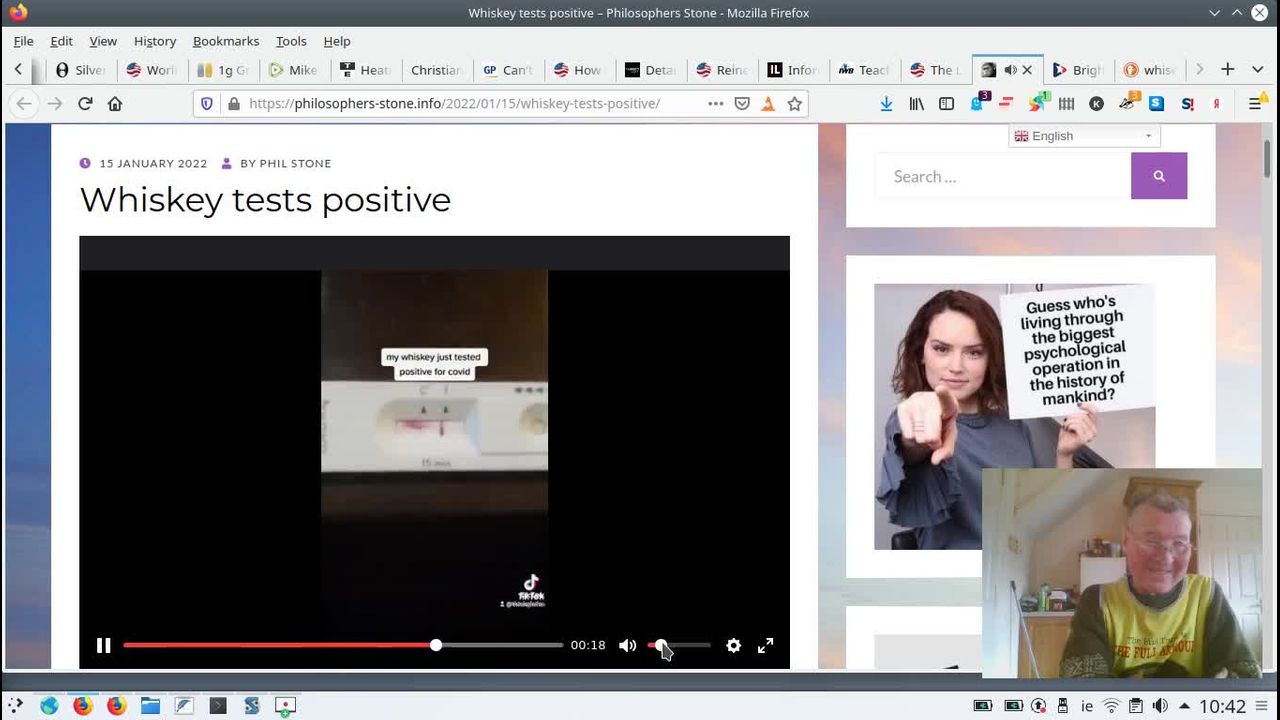Reload the current page
The image size is (1280, 720).
pyautogui.click(x=85, y=104)
